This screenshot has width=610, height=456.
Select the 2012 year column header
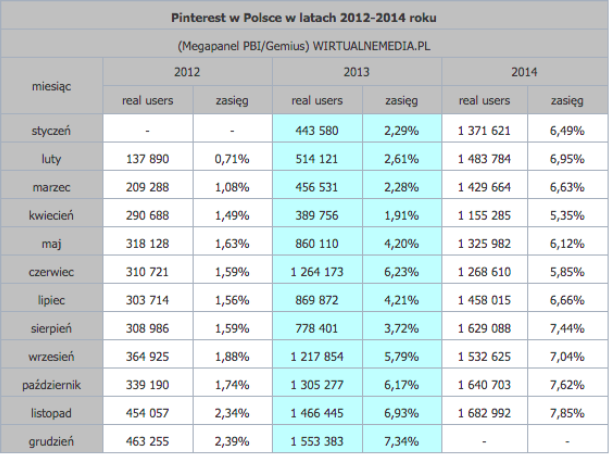[187, 72]
